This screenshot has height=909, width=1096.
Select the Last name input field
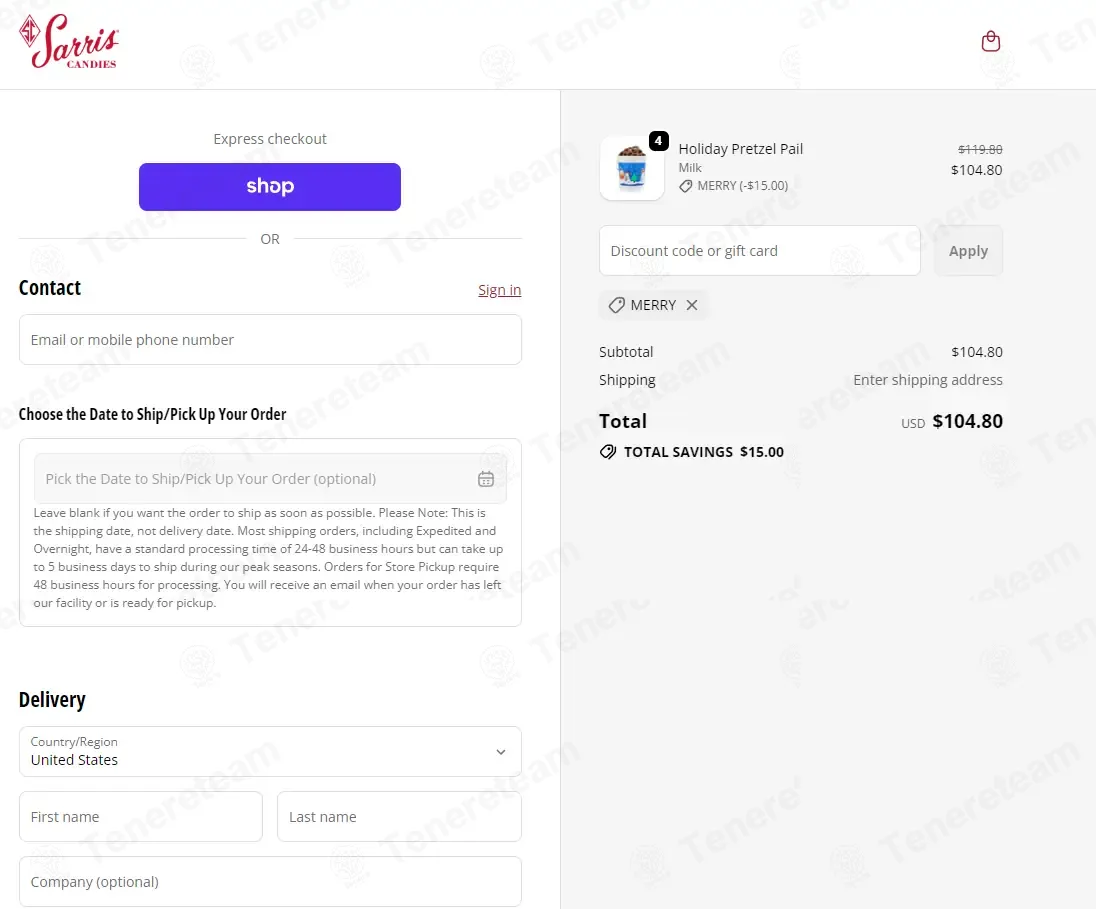[399, 817]
